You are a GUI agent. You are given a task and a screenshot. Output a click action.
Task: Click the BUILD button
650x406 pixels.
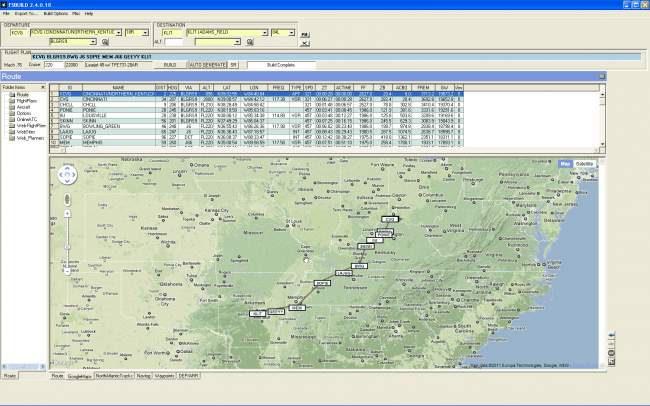click(x=170, y=65)
